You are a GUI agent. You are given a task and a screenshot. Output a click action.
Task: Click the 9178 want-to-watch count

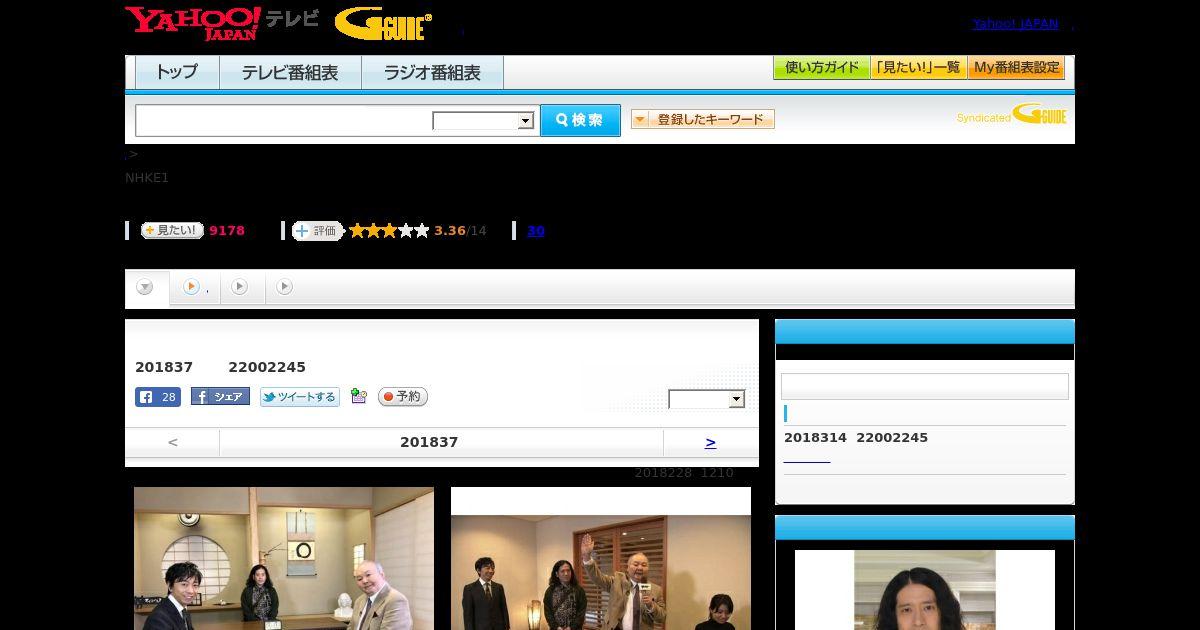(227, 231)
